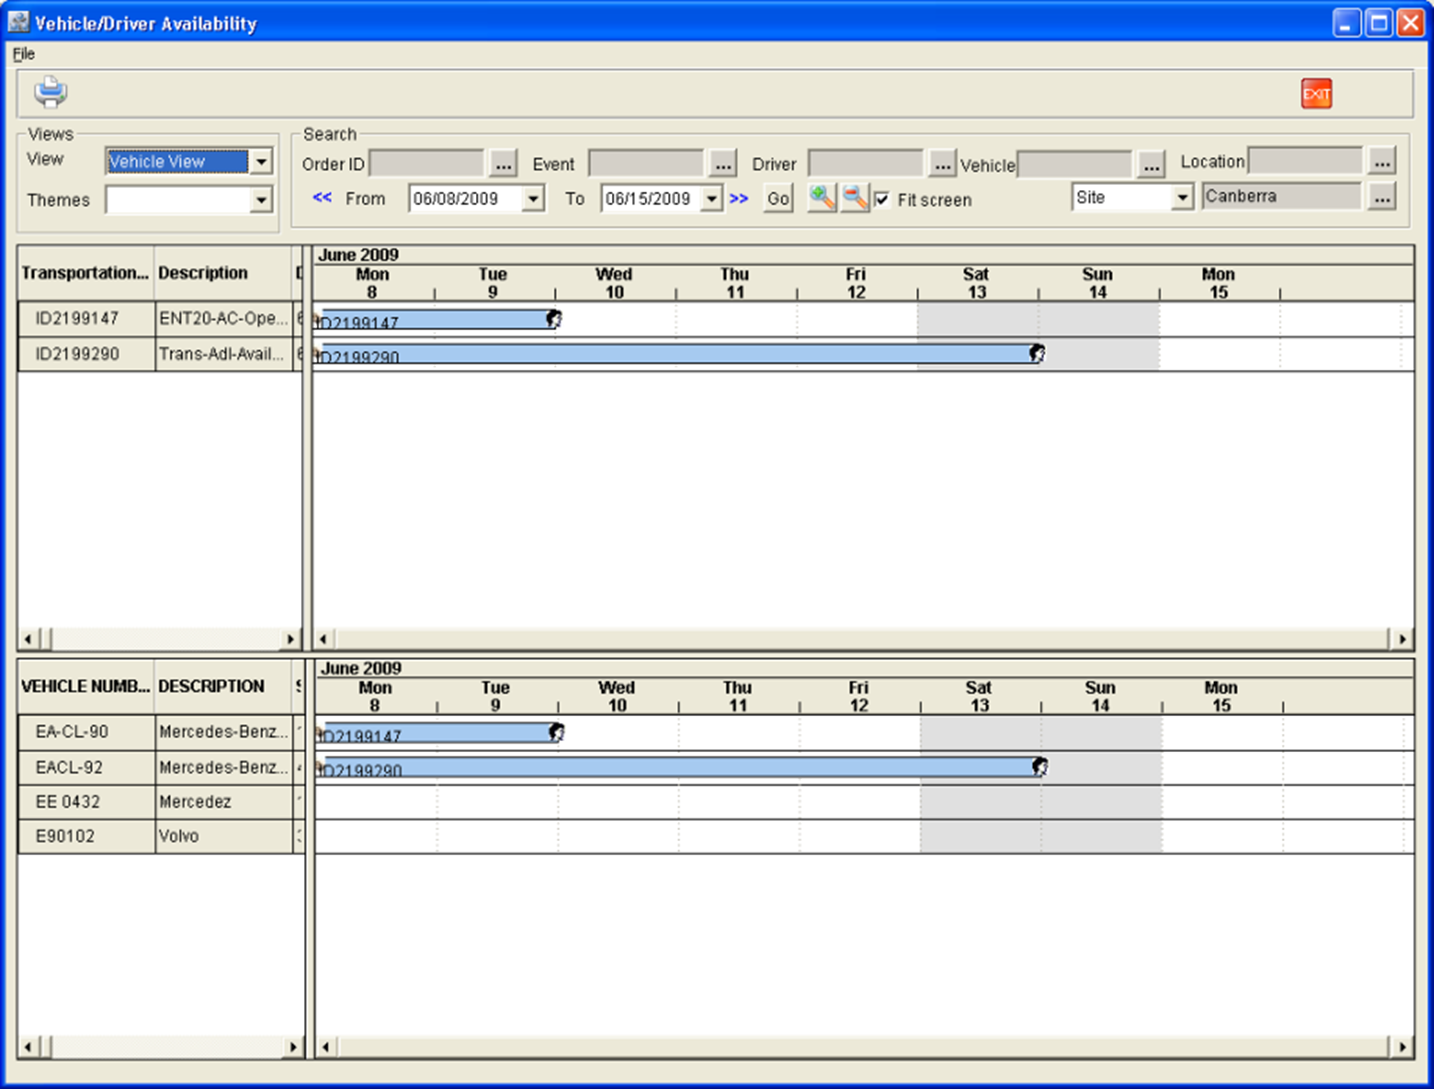This screenshot has height=1089, width=1434.
Task: Click the printer icon in toolbar
Action: tap(50, 92)
